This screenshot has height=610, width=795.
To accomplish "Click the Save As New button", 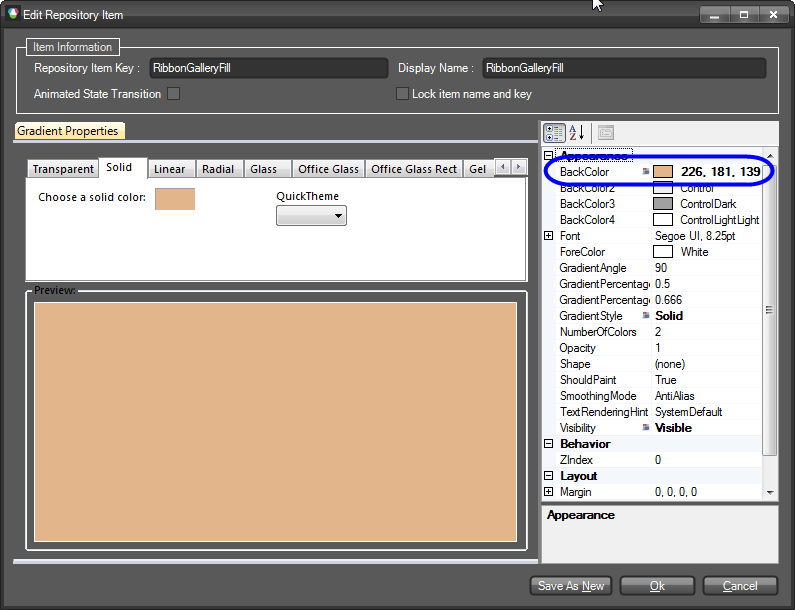I will pos(571,586).
